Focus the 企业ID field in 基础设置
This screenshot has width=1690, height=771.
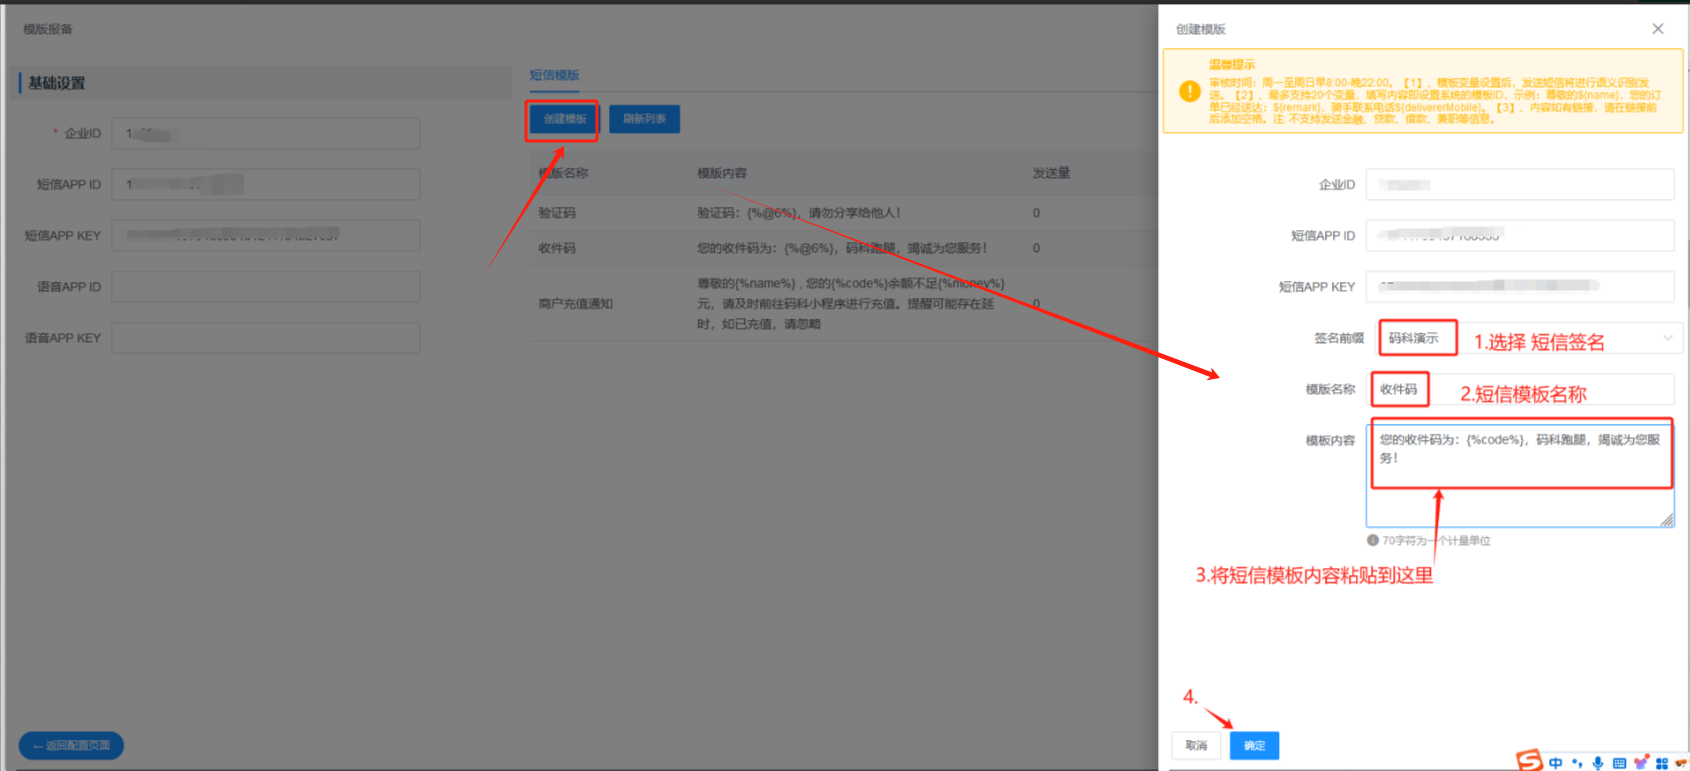266,133
